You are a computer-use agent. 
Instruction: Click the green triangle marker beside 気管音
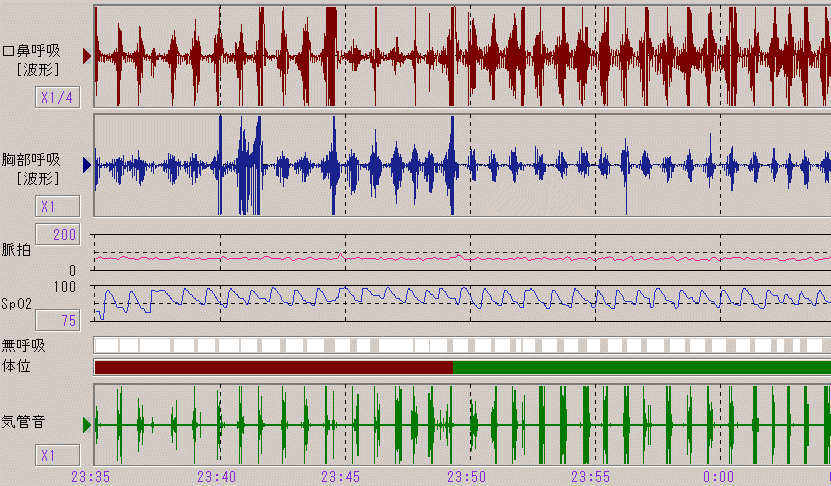(x=87, y=425)
